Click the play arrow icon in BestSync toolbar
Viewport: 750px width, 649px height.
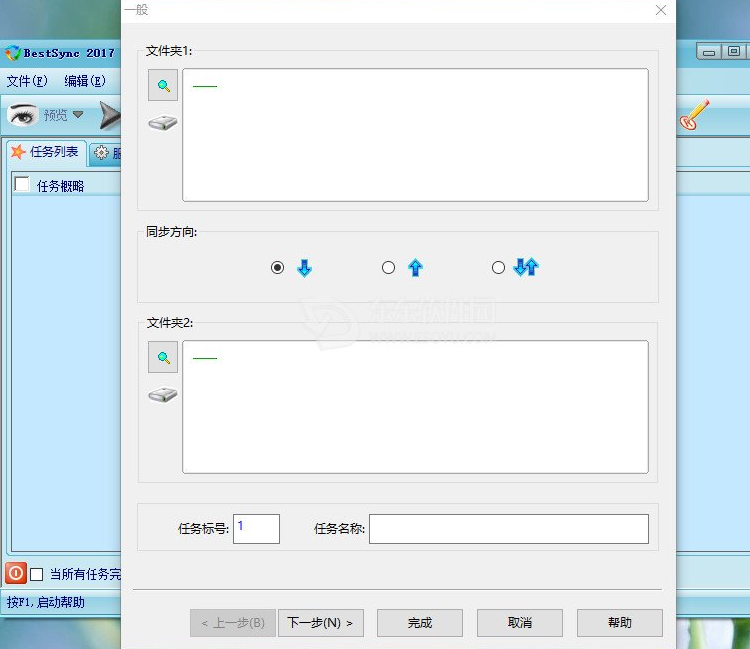[x=110, y=115]
